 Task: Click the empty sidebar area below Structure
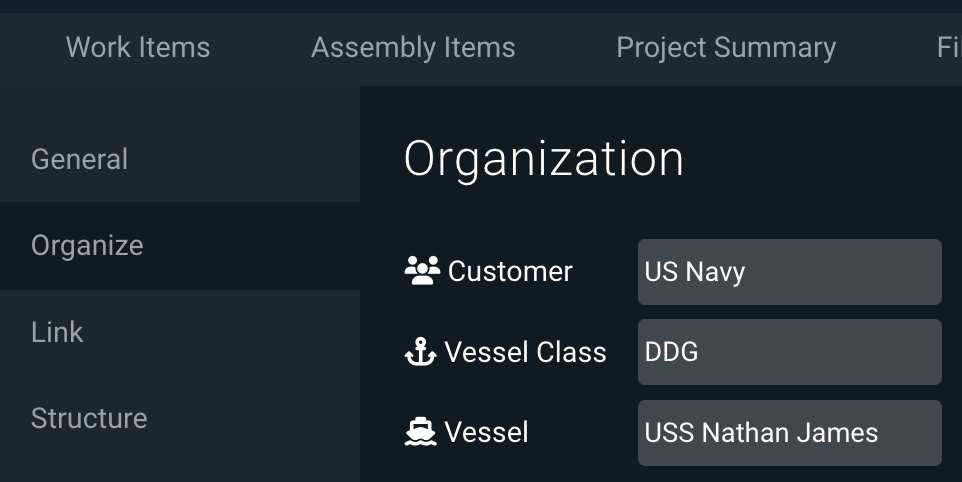[180, 472]
